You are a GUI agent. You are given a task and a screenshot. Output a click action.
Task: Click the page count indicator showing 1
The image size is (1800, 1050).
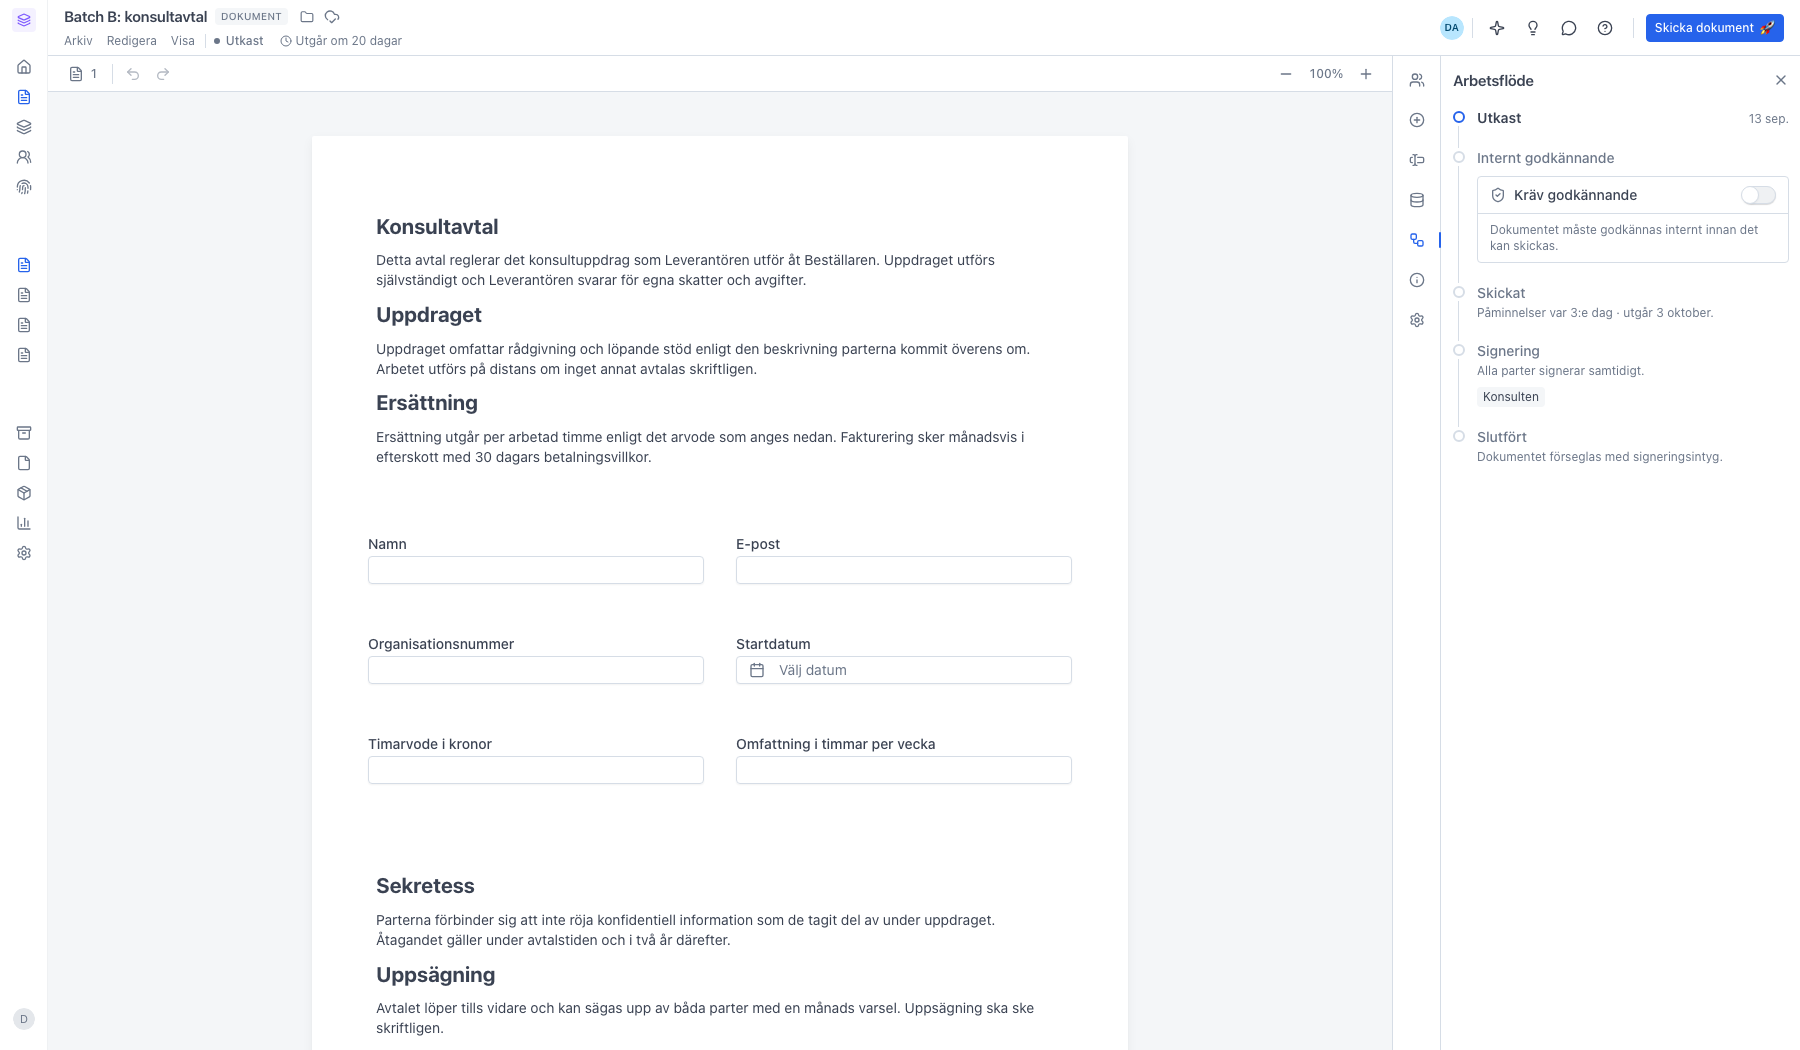pyautogui.click(x=83, y=74)
